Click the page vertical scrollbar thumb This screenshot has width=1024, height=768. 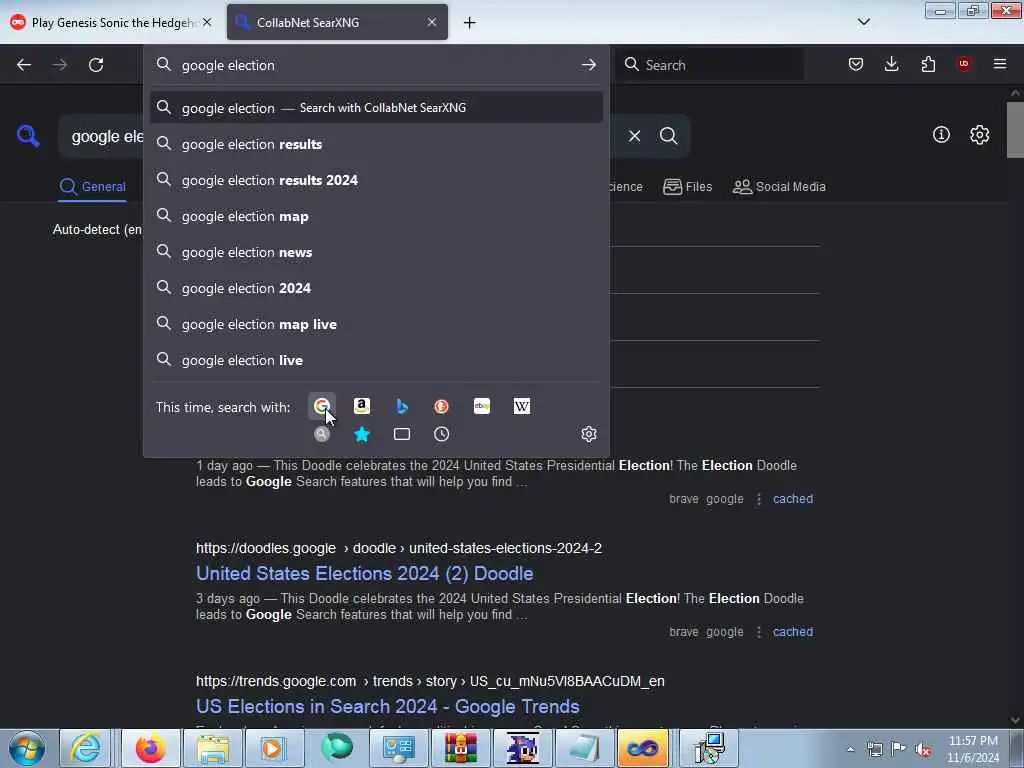click(x=1015, y=129)
